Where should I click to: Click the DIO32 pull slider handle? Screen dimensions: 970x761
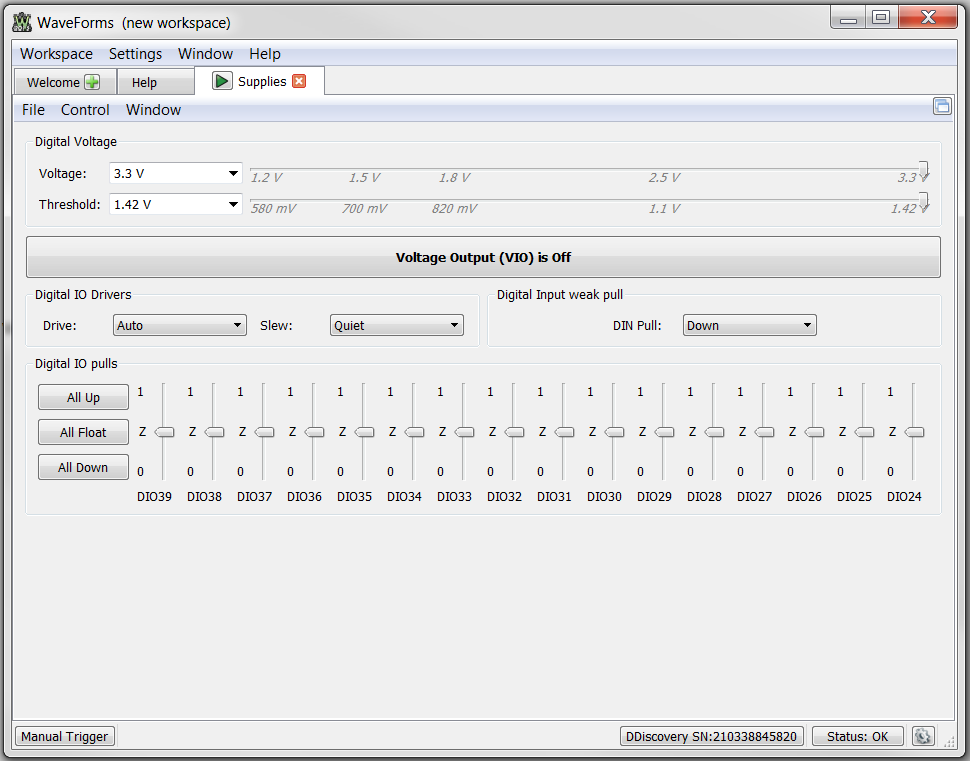coord(514,432)
